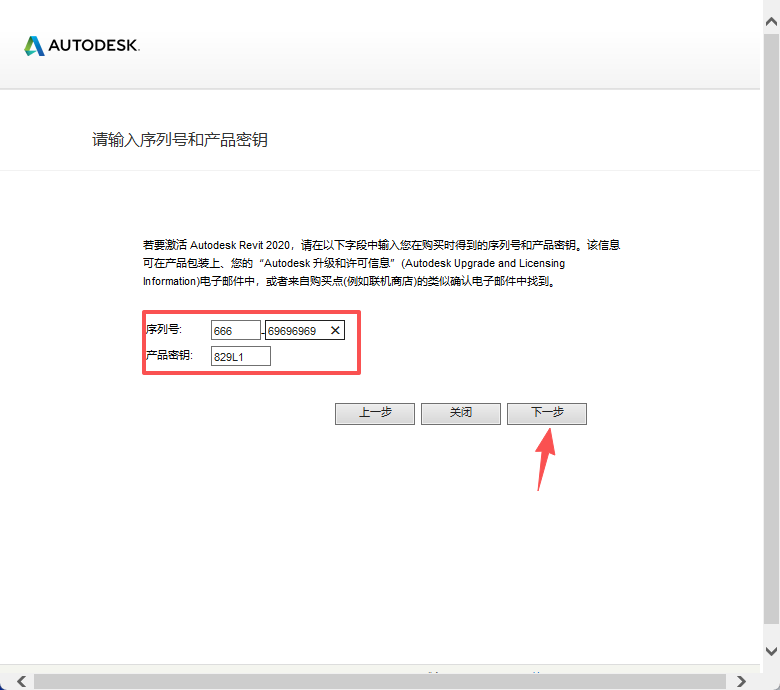
Task: Click the vertical scrollbar thumb
Action: coord(771,328)
